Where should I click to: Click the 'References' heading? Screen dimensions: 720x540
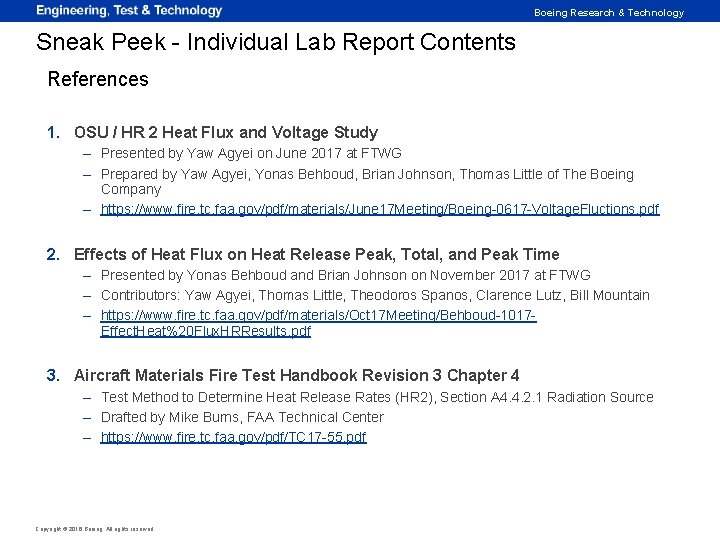98,79
